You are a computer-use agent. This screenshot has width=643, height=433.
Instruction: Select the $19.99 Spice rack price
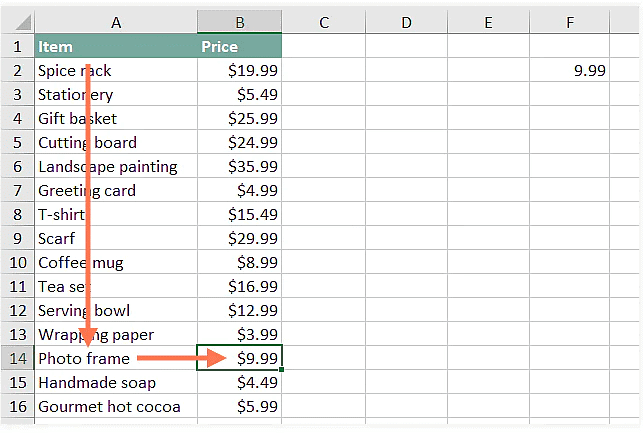tap(240, 70)
